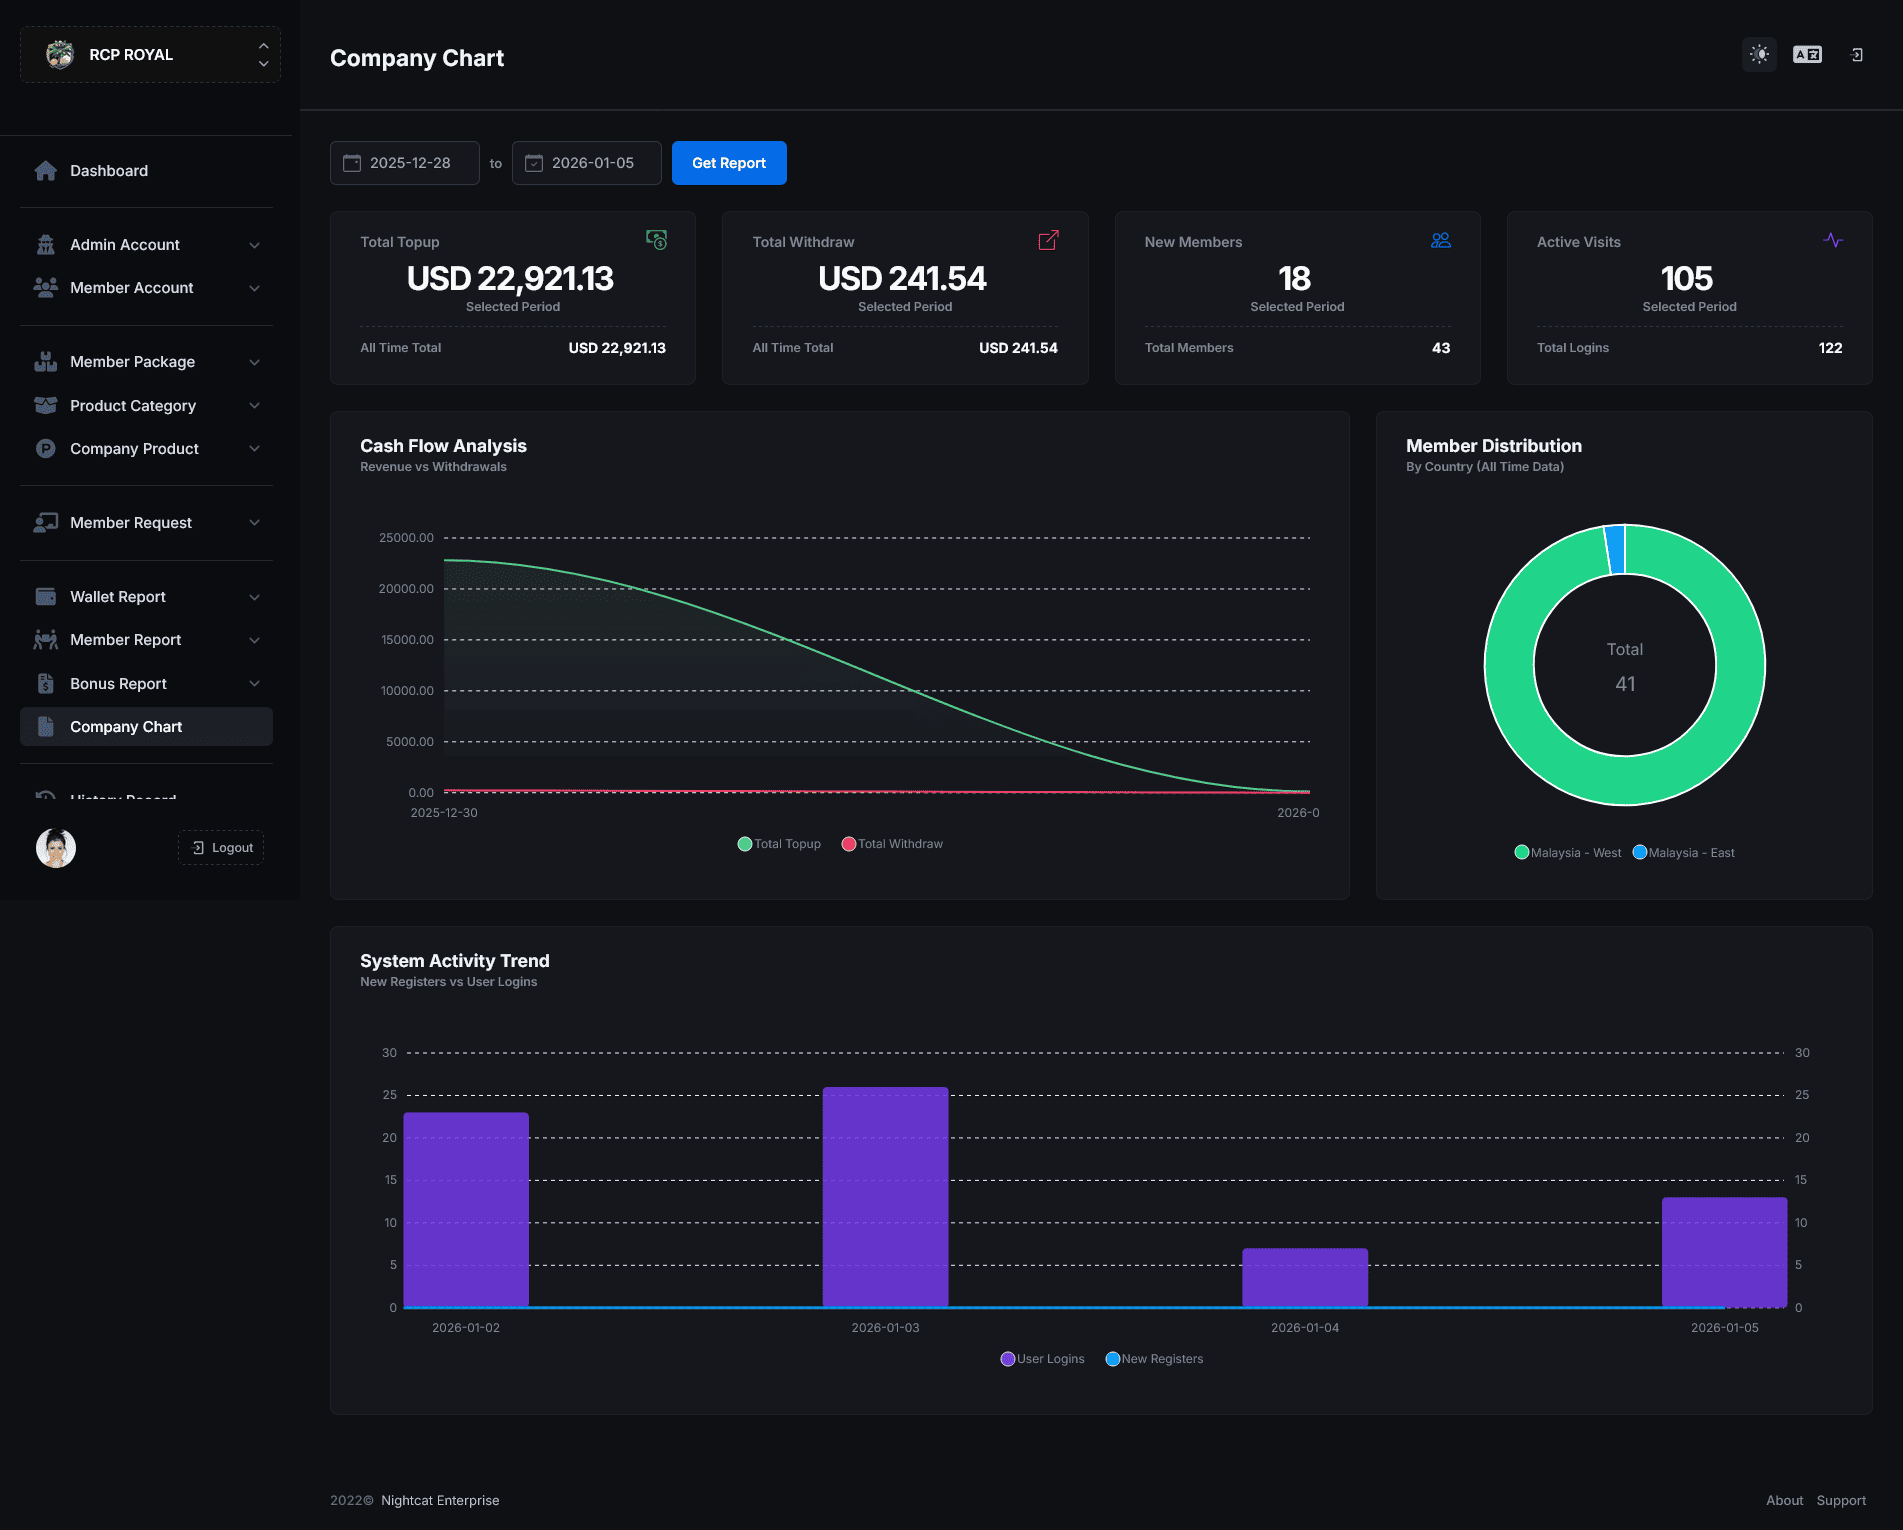Click the Total Withdraw external link icon
1903x1530 pixels.
point(1048,241)
